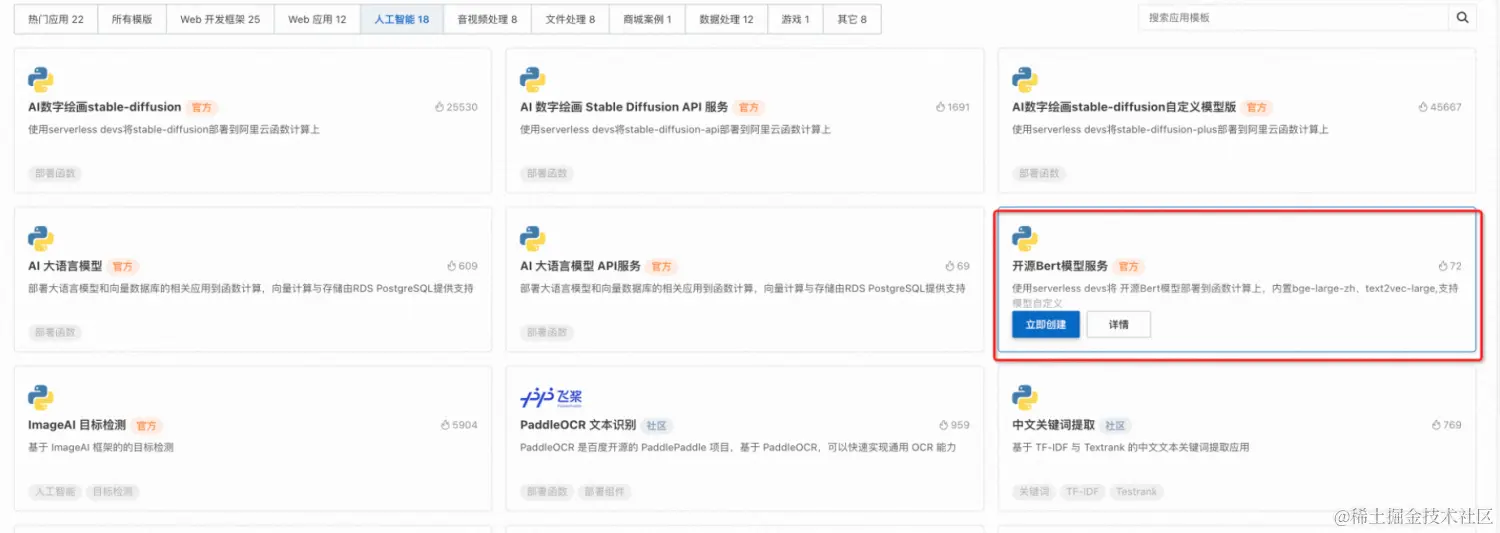
Task: Open 游戏 1 tab
Action: point(796,19)
